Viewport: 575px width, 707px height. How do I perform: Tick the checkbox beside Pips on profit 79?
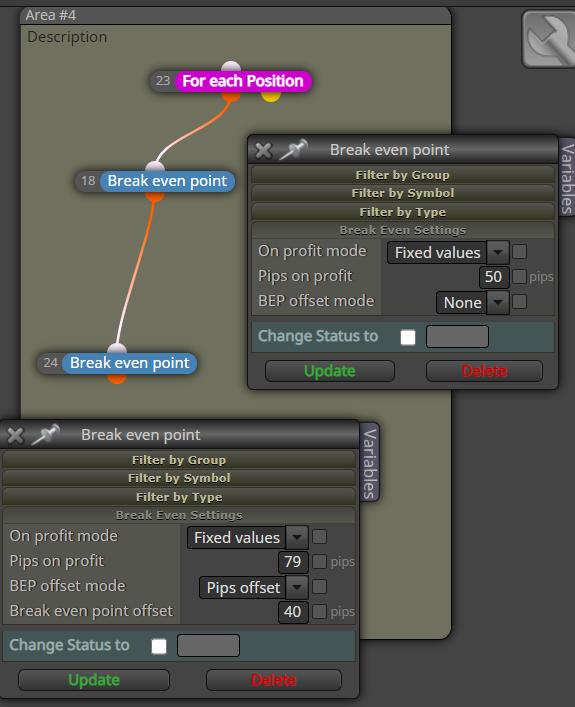[319, 561]
